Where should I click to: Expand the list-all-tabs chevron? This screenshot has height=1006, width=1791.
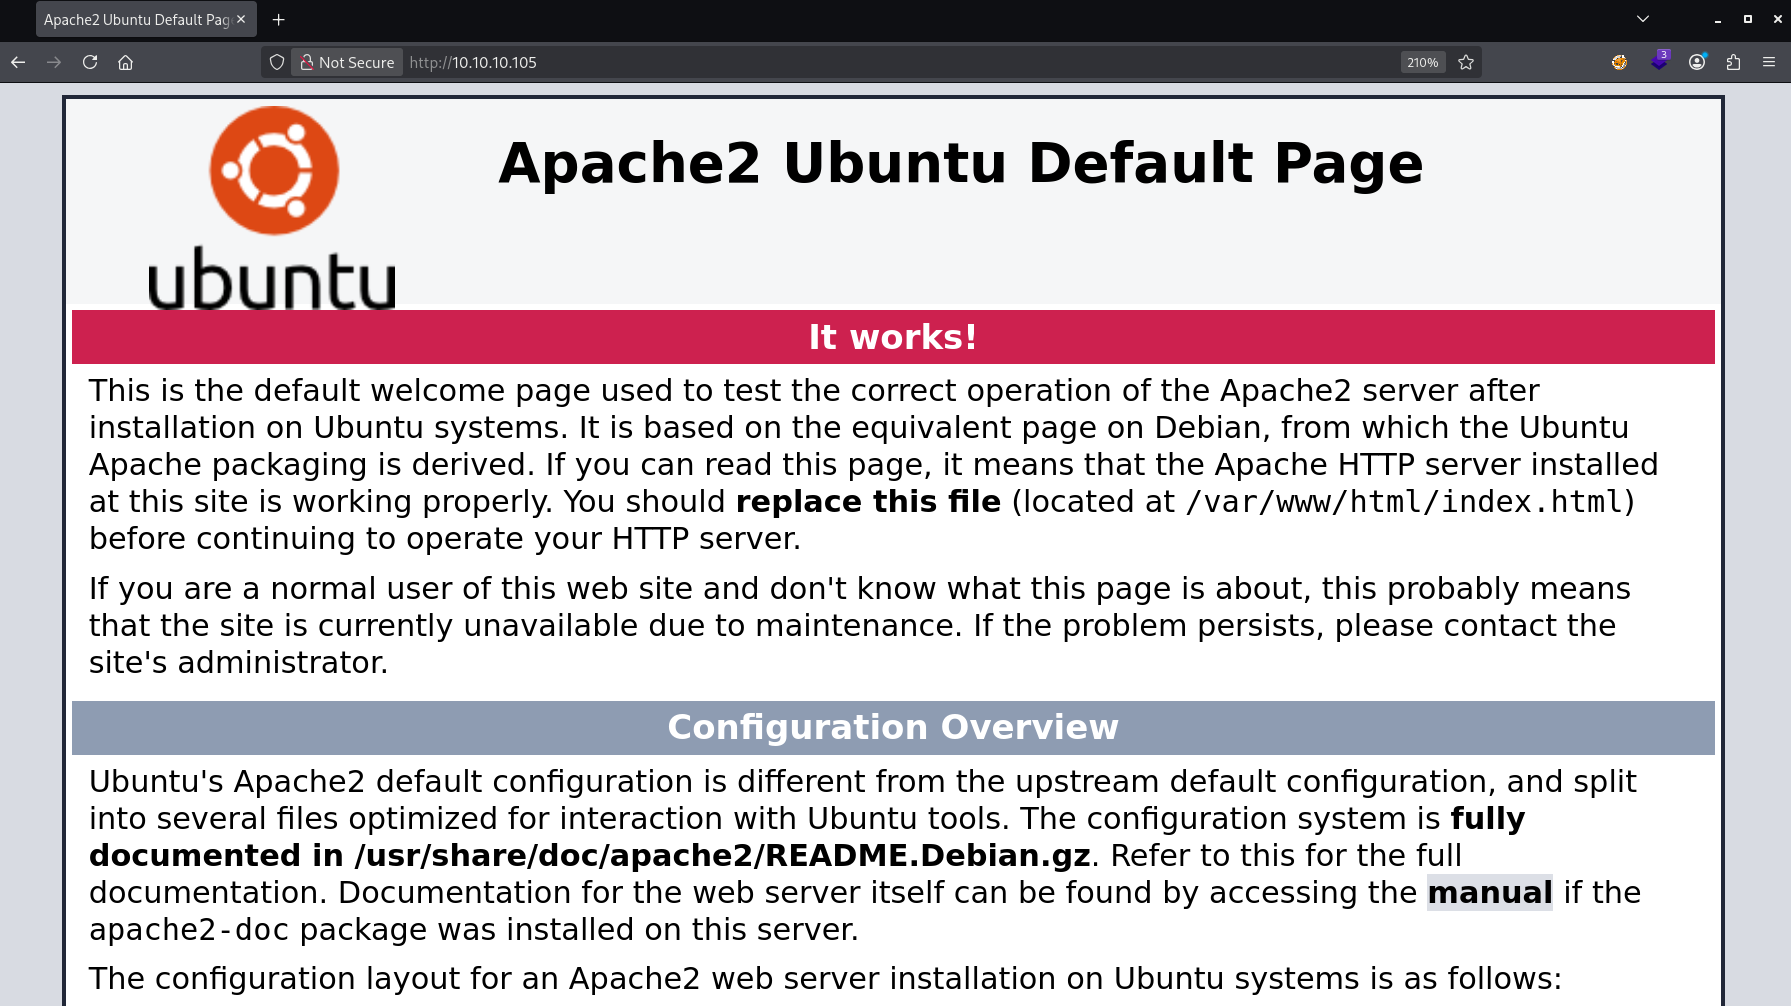click(1643, 19)
